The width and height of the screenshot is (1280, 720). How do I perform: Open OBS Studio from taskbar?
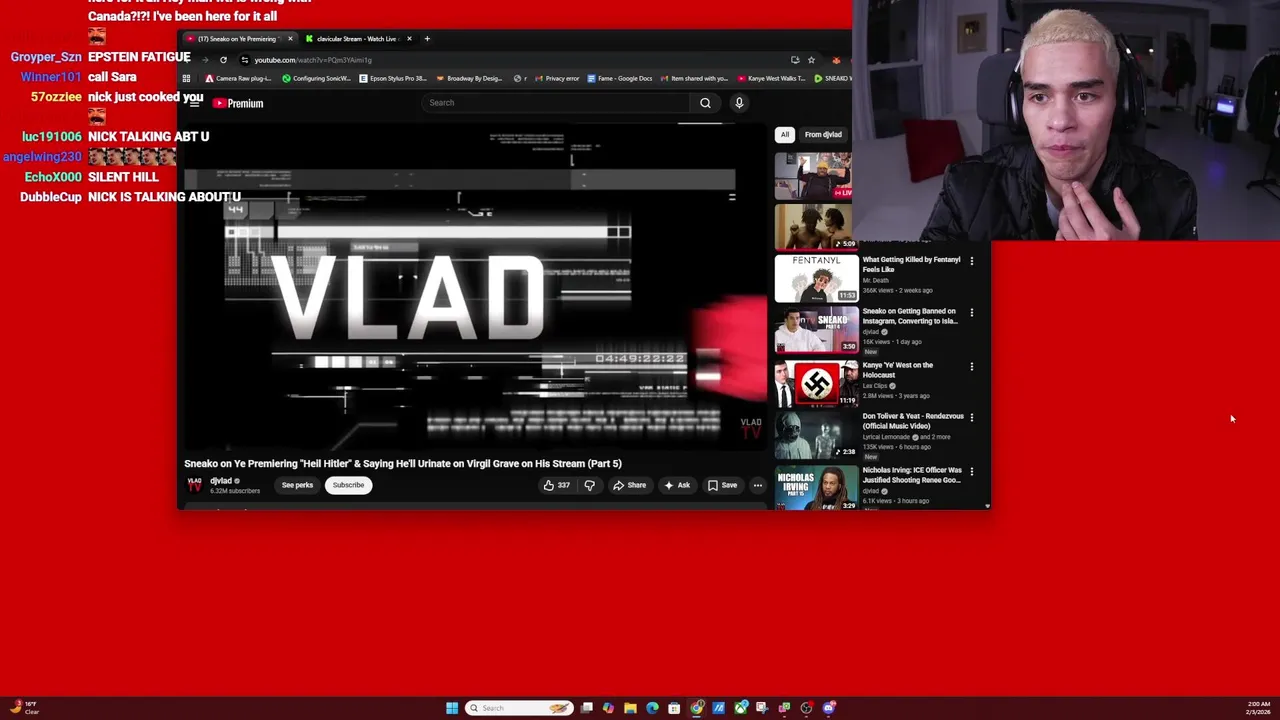(806, 708)
